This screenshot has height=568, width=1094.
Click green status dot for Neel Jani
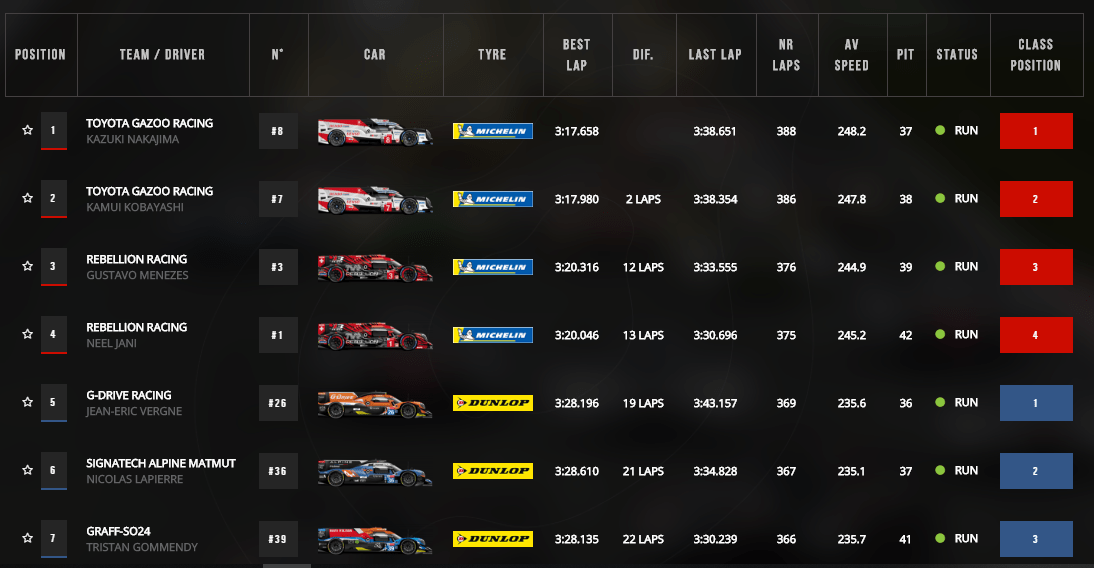[940, 334]
